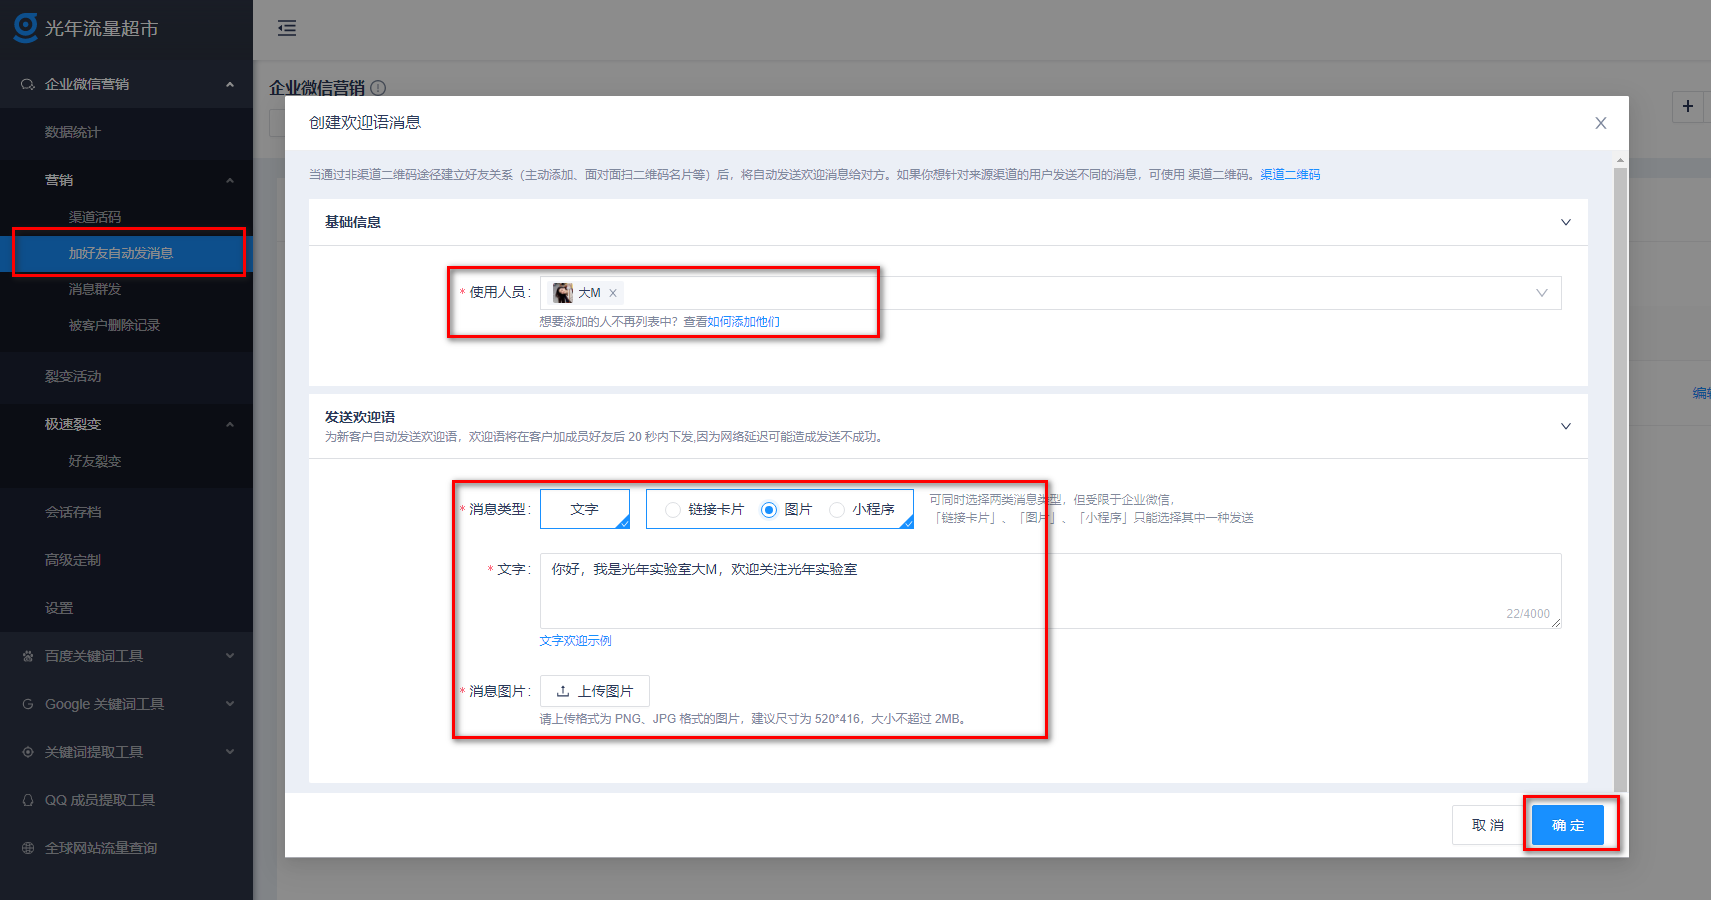Click the 百度关键词工具 sidebar icon

(x=28, y=656)
